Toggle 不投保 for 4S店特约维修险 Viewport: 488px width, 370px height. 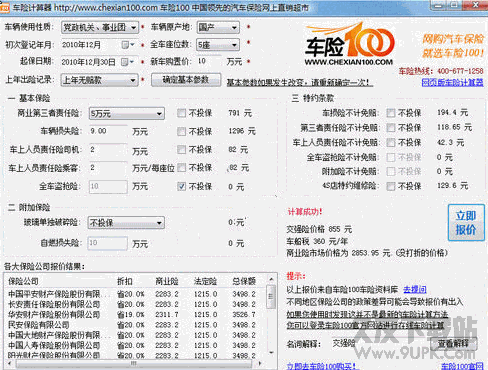(x=391, y=186)
